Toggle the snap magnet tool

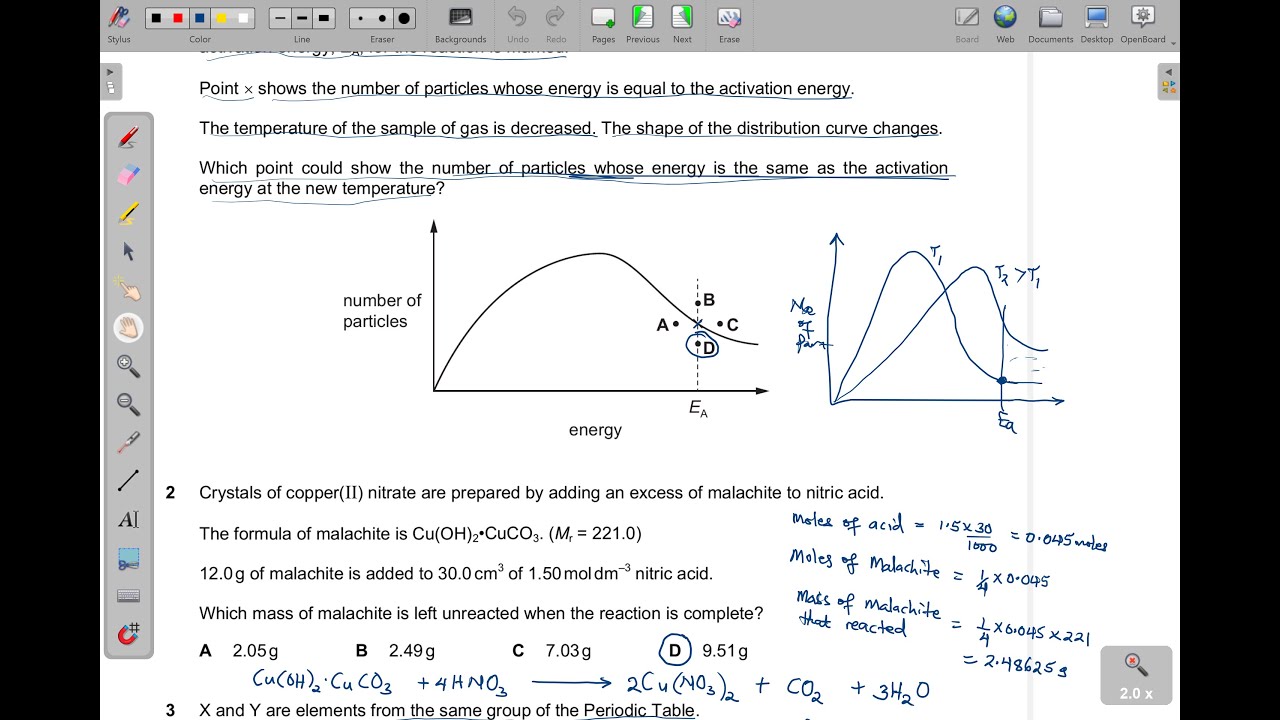point(128,634)
